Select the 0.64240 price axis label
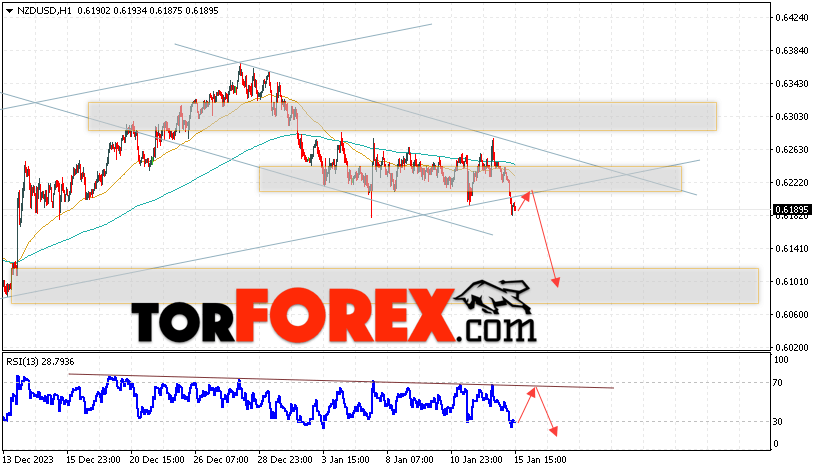This screenshot has width=816, height=471. click(x=792, y=18)
